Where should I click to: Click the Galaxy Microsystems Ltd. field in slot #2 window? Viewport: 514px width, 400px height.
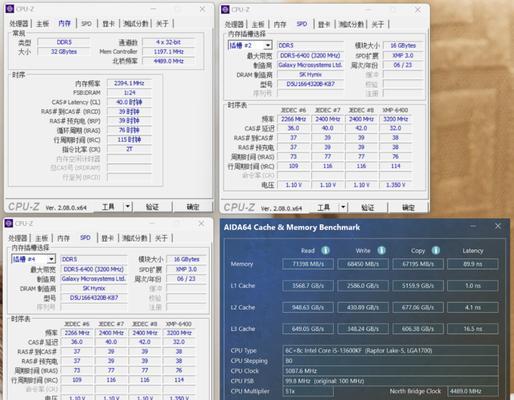[310, 65]
